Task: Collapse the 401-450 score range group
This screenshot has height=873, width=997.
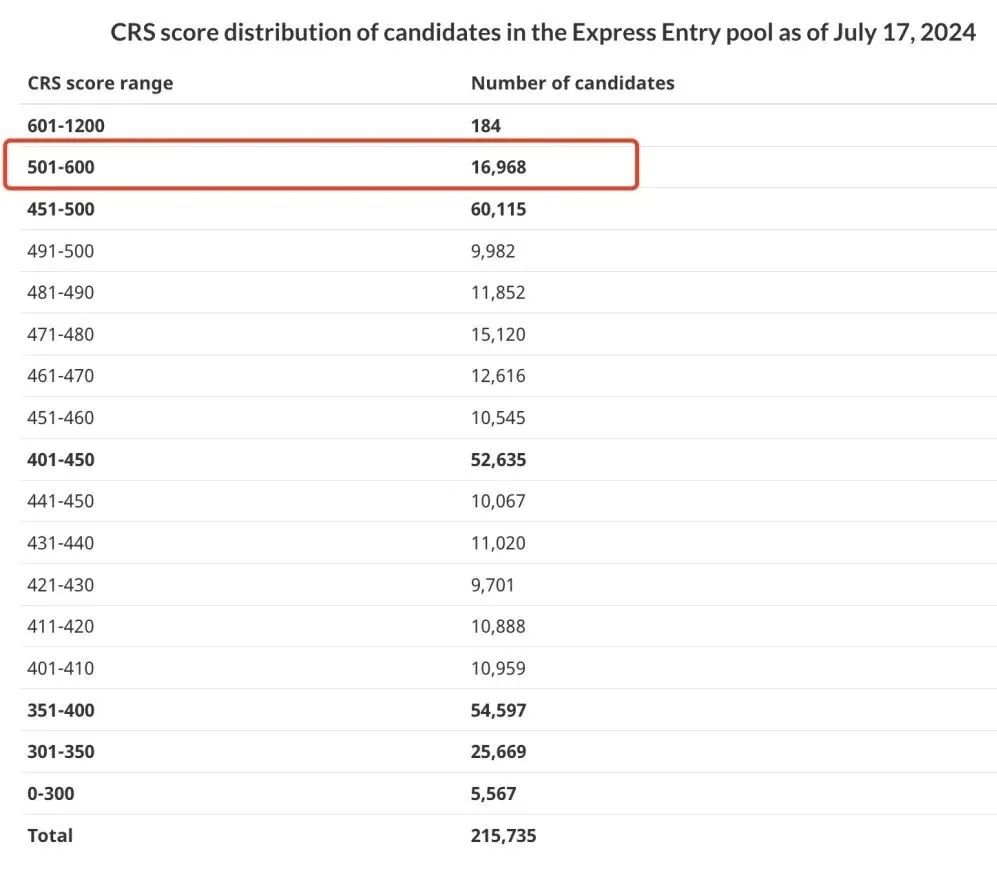Action: [60, 460]
